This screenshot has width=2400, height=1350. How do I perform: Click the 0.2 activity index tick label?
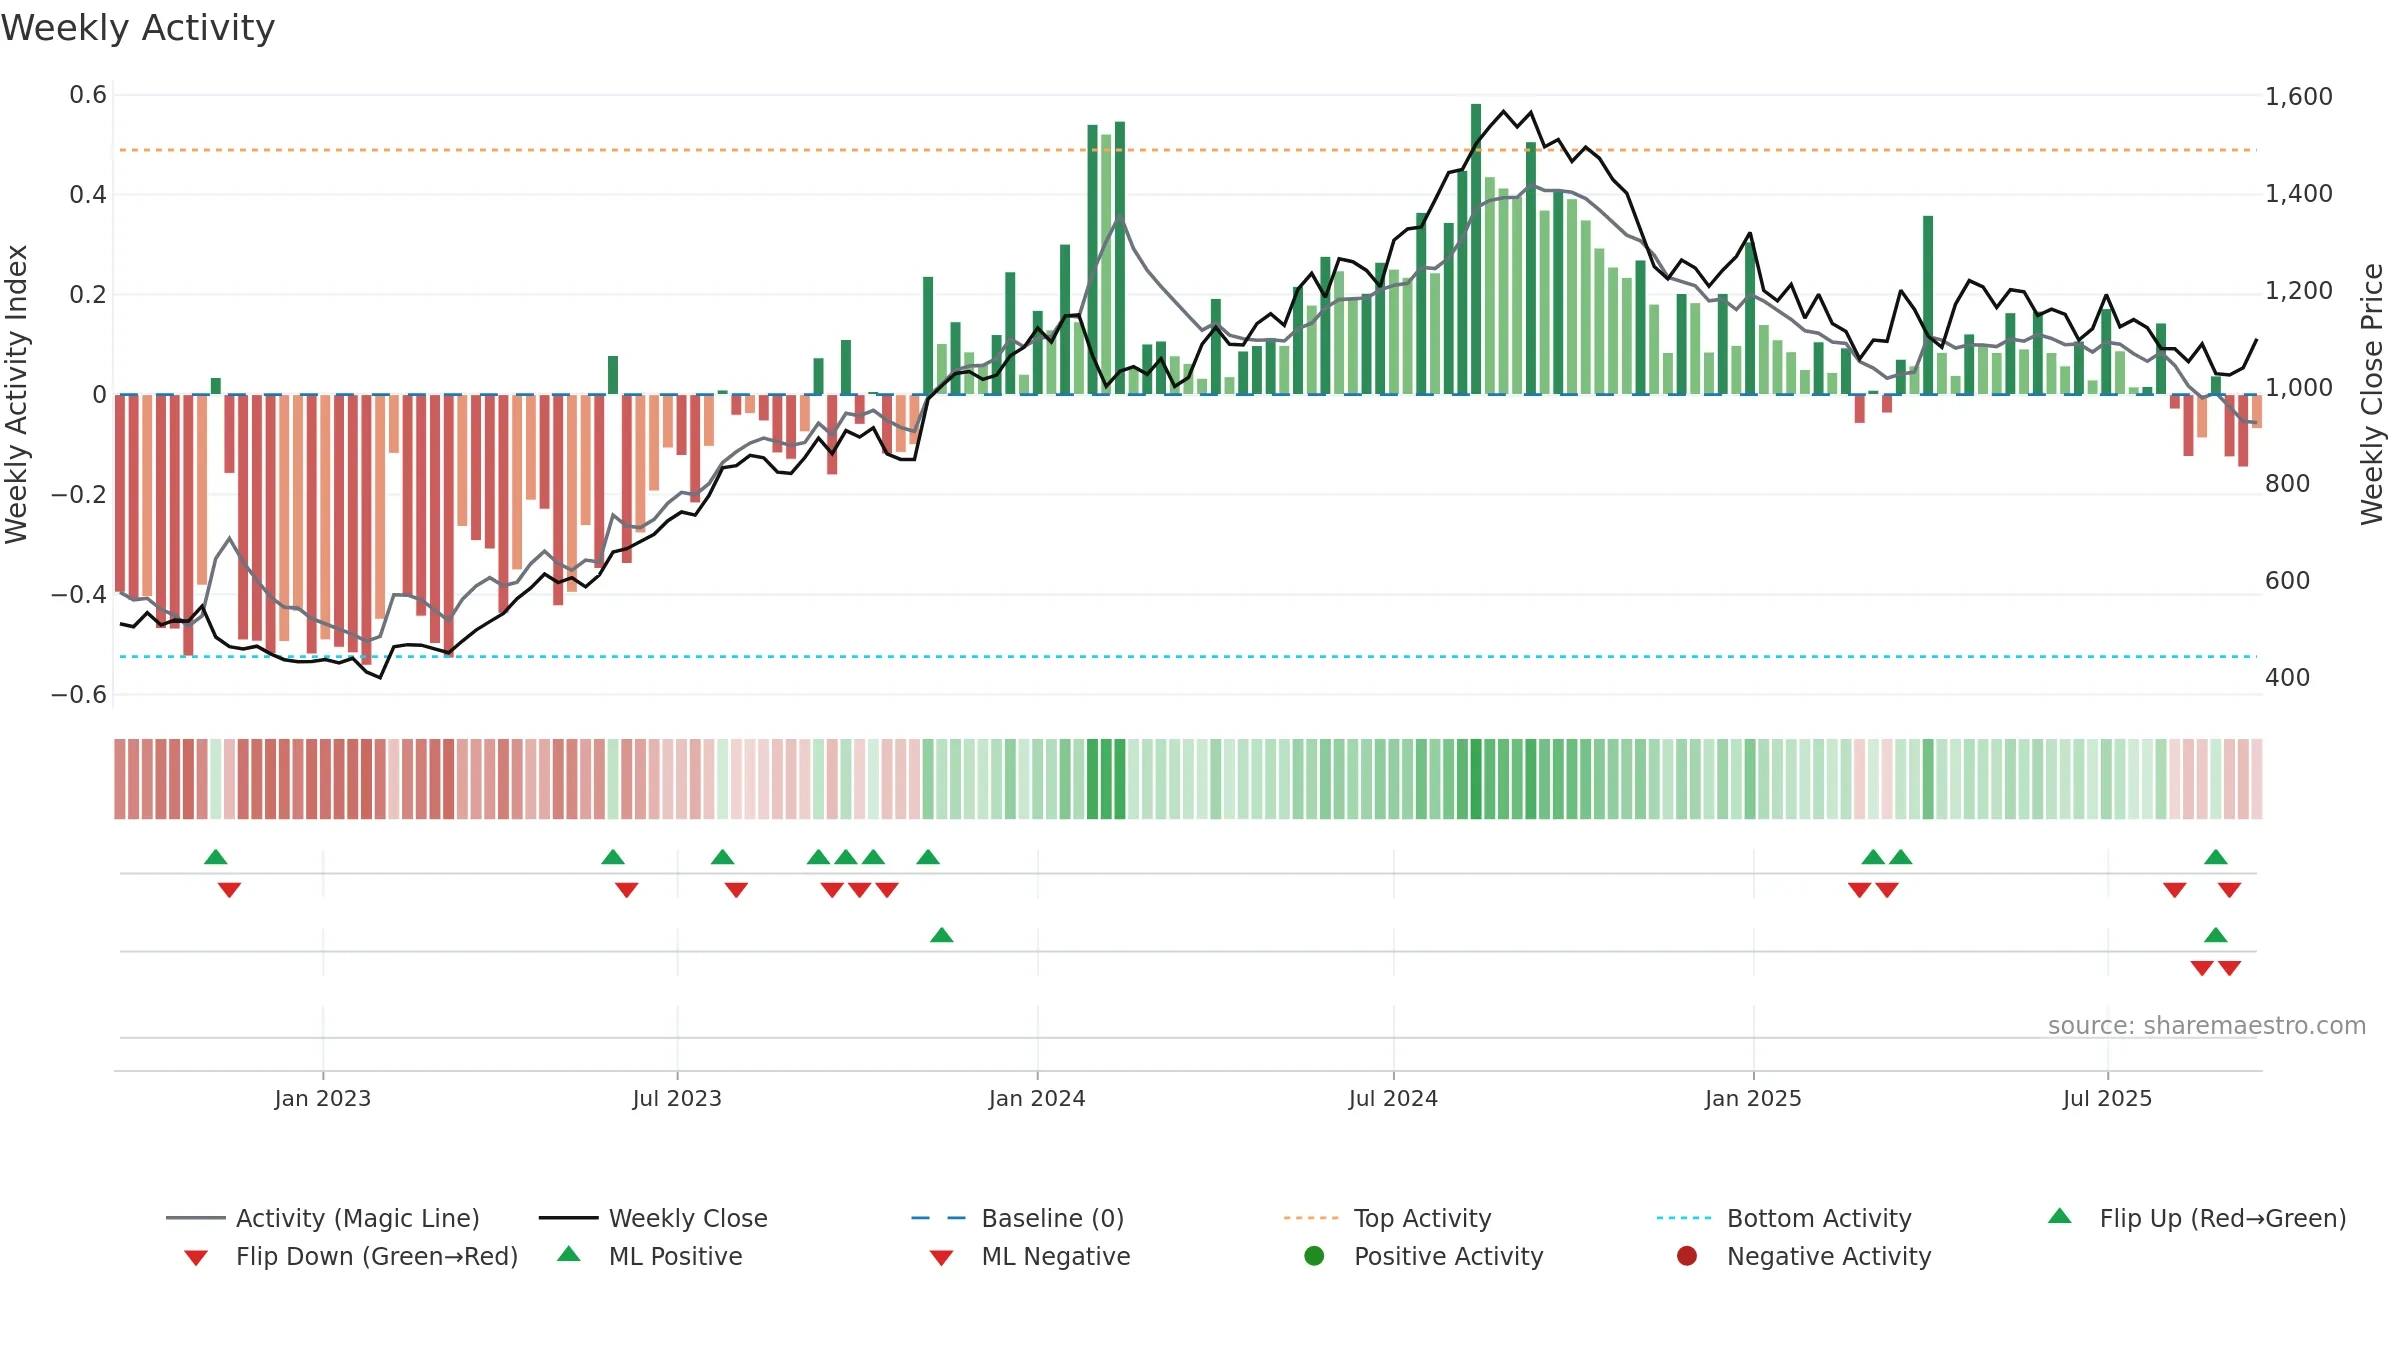click(88, 295)
